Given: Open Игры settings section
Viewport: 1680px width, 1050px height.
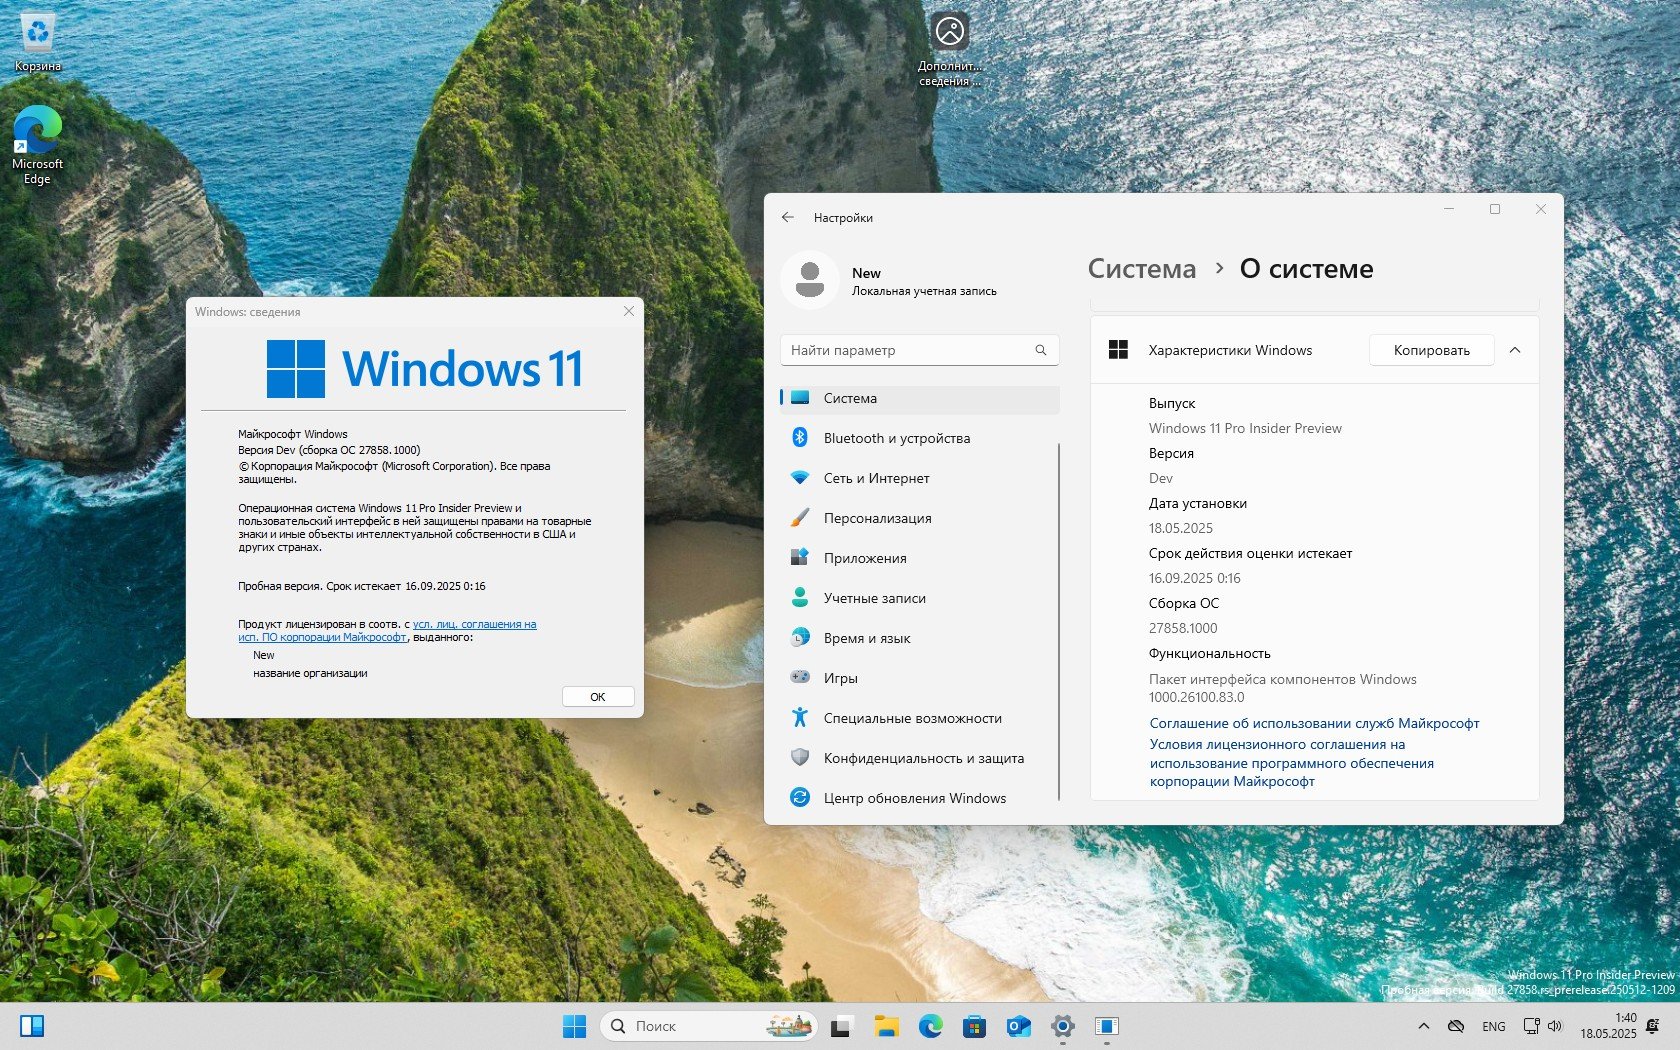Looking at the screenshot, I should 840,678.
